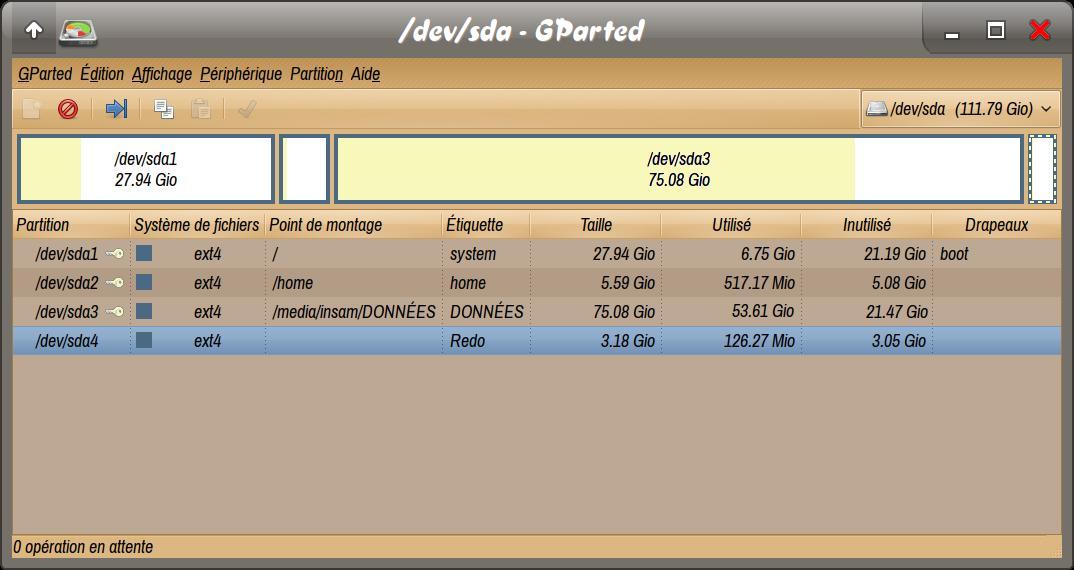Click the up arrow button in title bar

pyautogui.click(x=34, y=30)
